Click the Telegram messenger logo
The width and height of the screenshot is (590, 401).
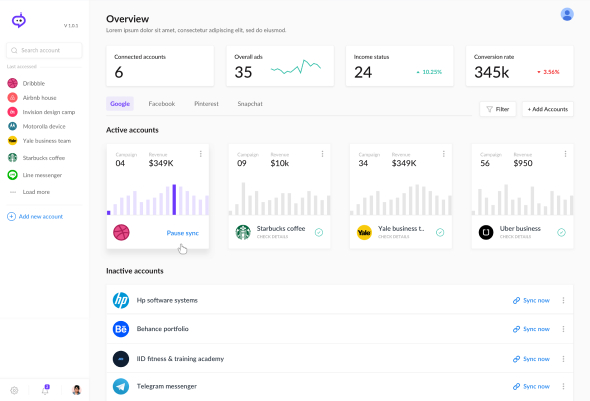point(121,386)
